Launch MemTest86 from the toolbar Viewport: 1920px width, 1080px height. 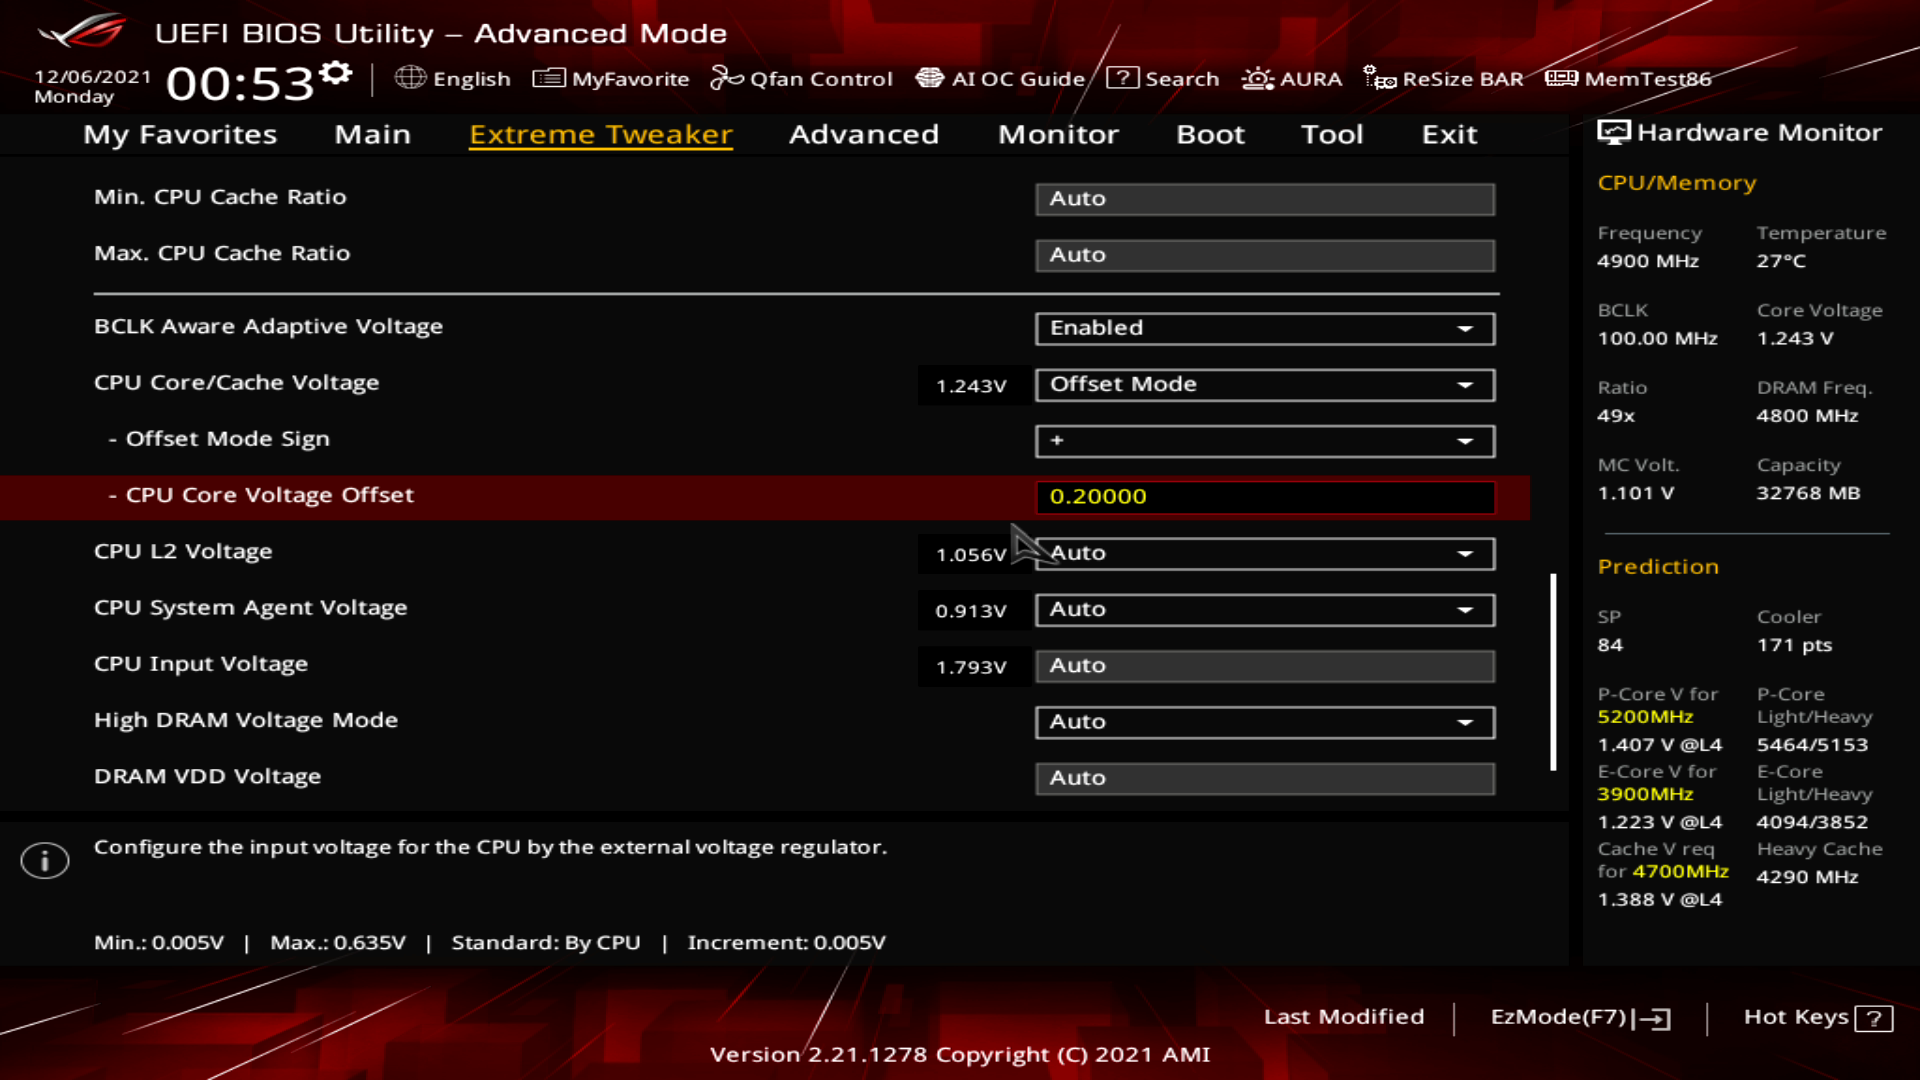[1628, 78]
